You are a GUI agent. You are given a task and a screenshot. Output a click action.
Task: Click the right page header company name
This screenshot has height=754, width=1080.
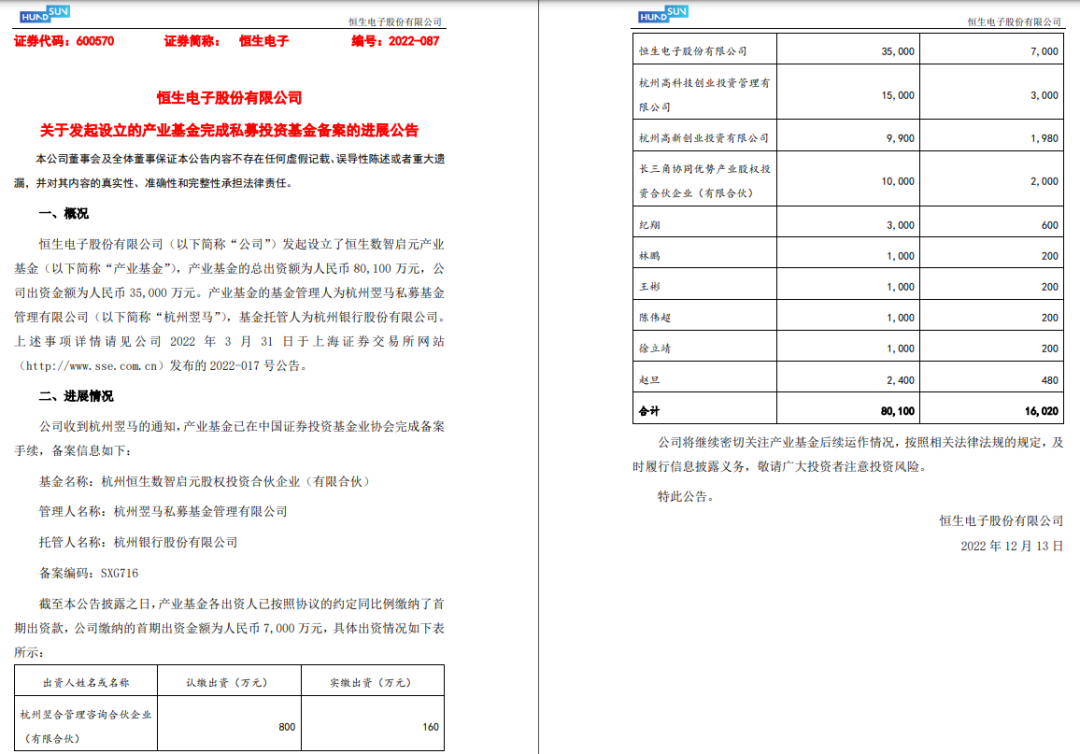[1015, 22]
